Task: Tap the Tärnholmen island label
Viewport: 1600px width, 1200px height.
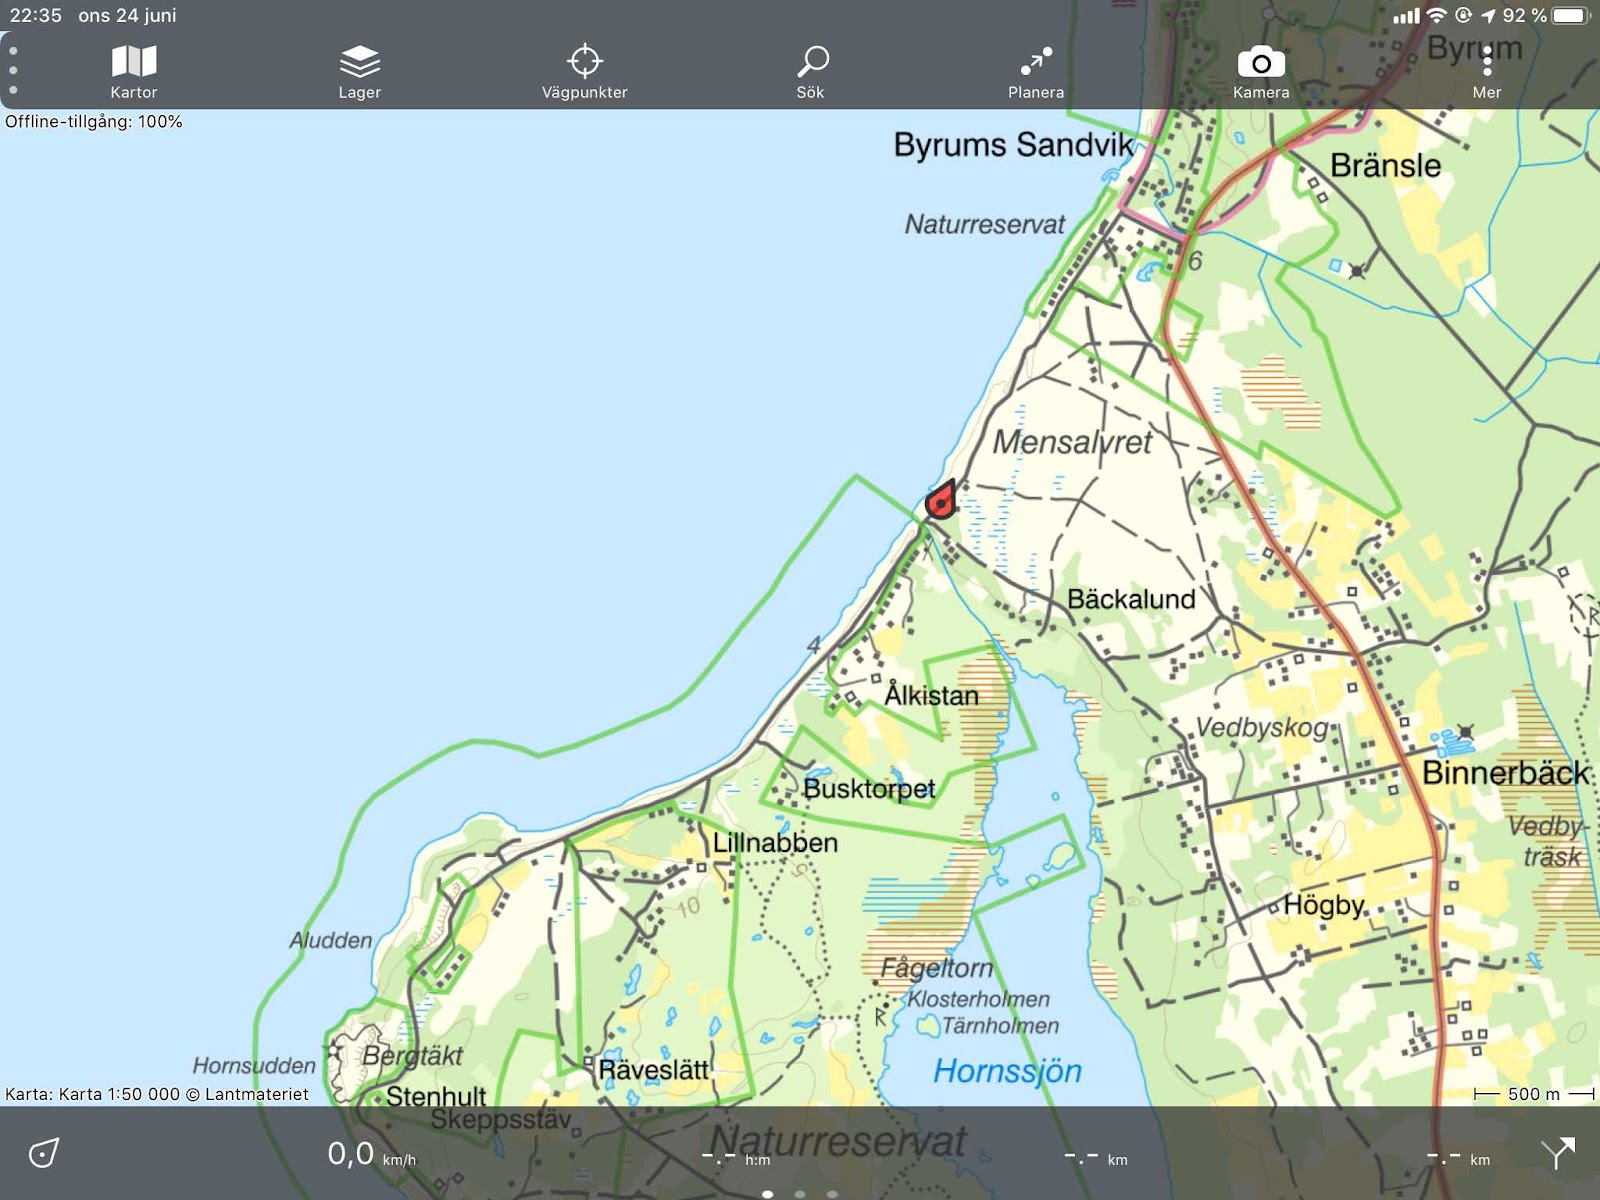Action: pyautogui.click(x=1000, y=1026)
